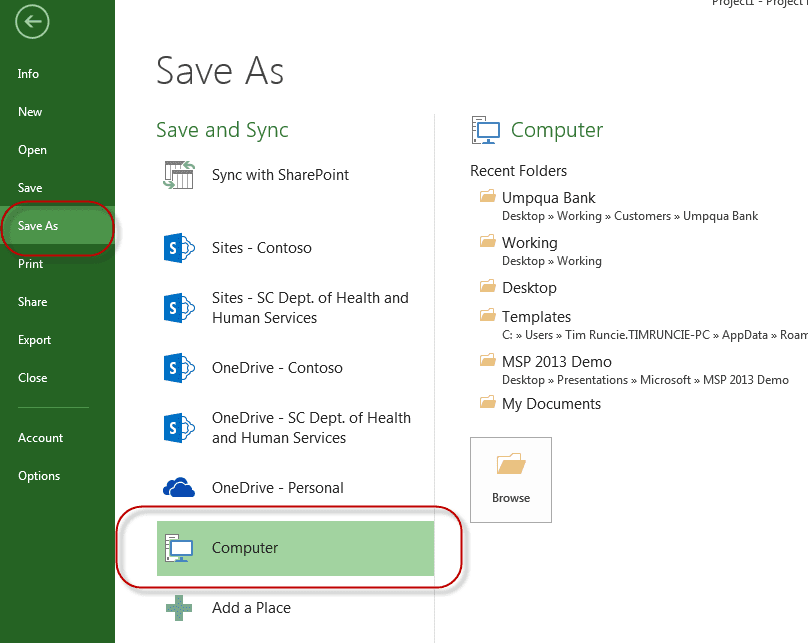Screen dimensions: 808x643
Task: Choose Save in the backstage menu
Action: (30, 188)
